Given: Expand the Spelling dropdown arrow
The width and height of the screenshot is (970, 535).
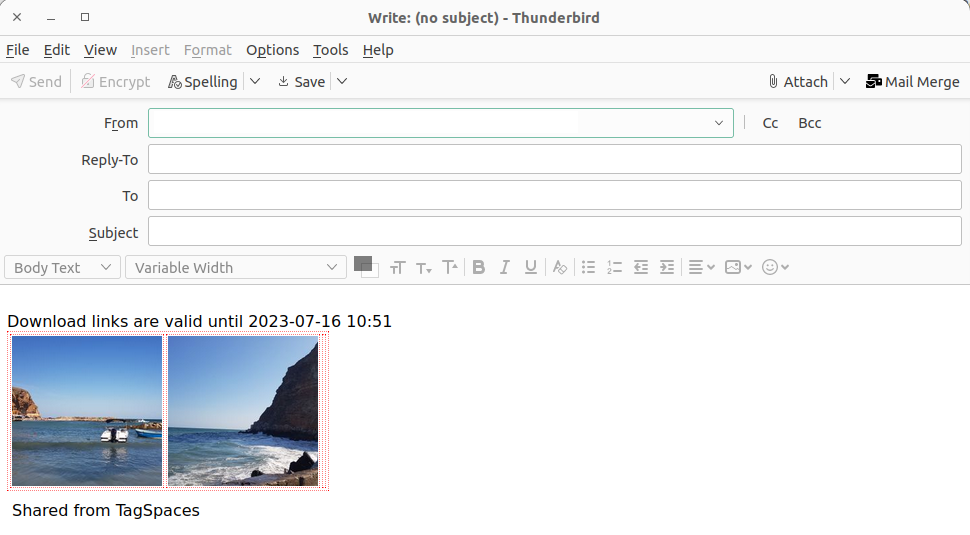Looking at the screenshot, I should click(x=255, y=82).
